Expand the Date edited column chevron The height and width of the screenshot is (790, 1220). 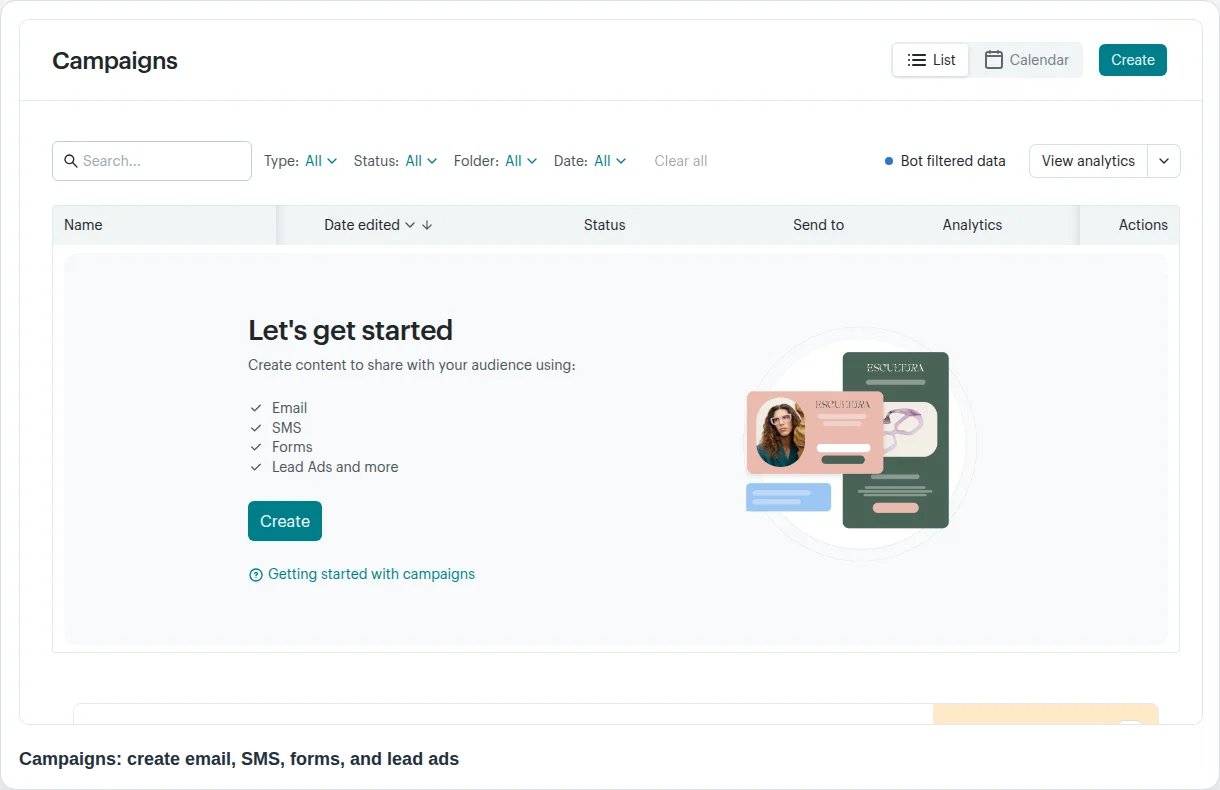tap(410, 225)
